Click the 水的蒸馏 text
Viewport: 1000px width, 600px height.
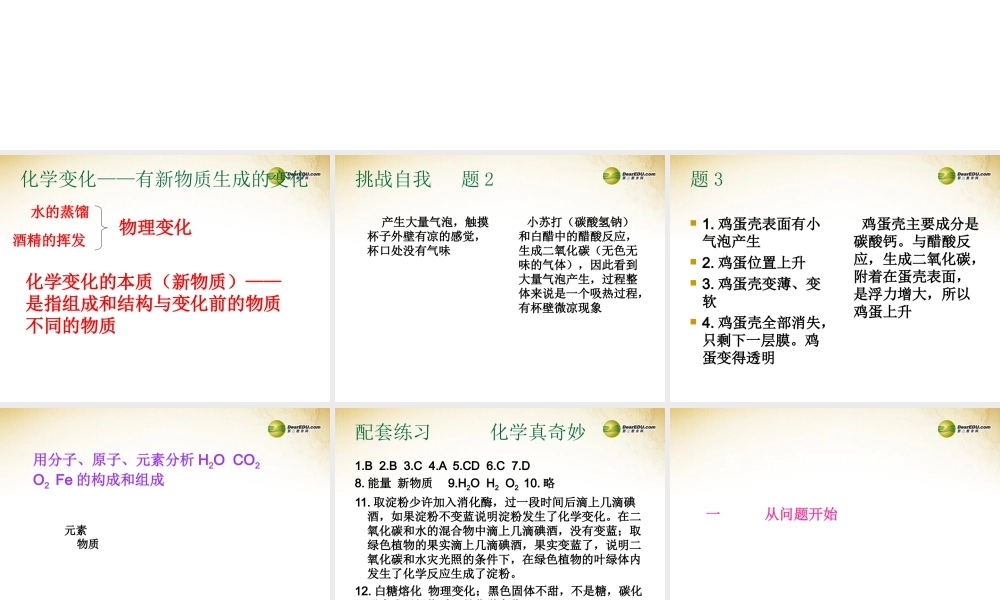click(x=60, y=212)
